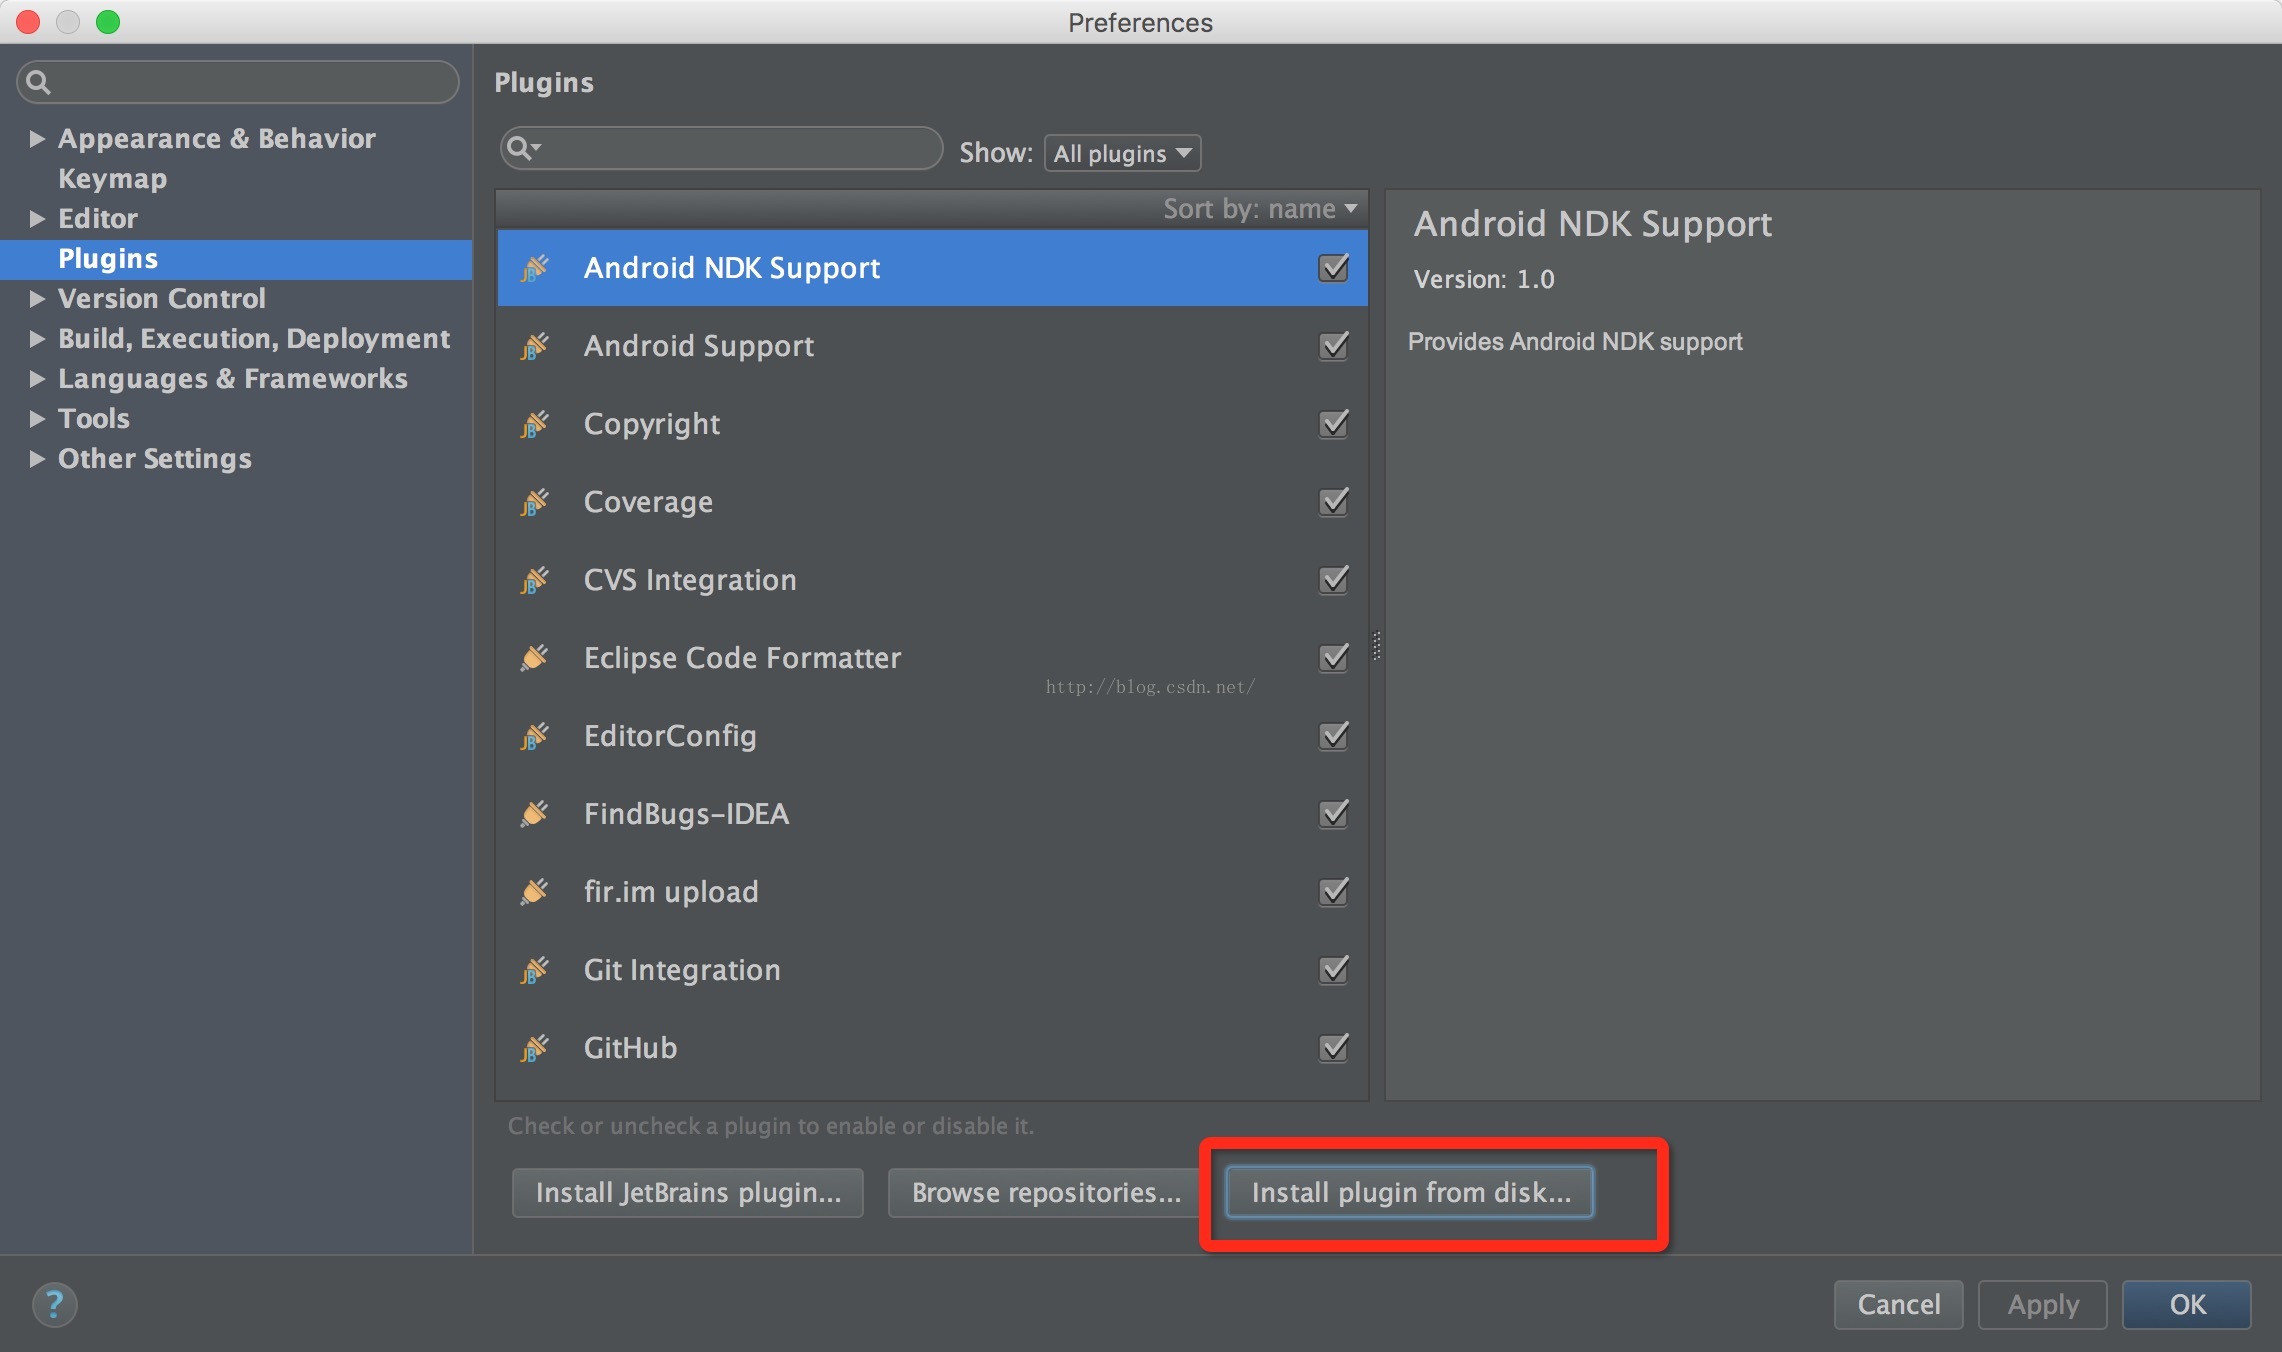Disable the Coverage plugin checkbox
2282x1352 pixels.
[x=1333, y=501]
